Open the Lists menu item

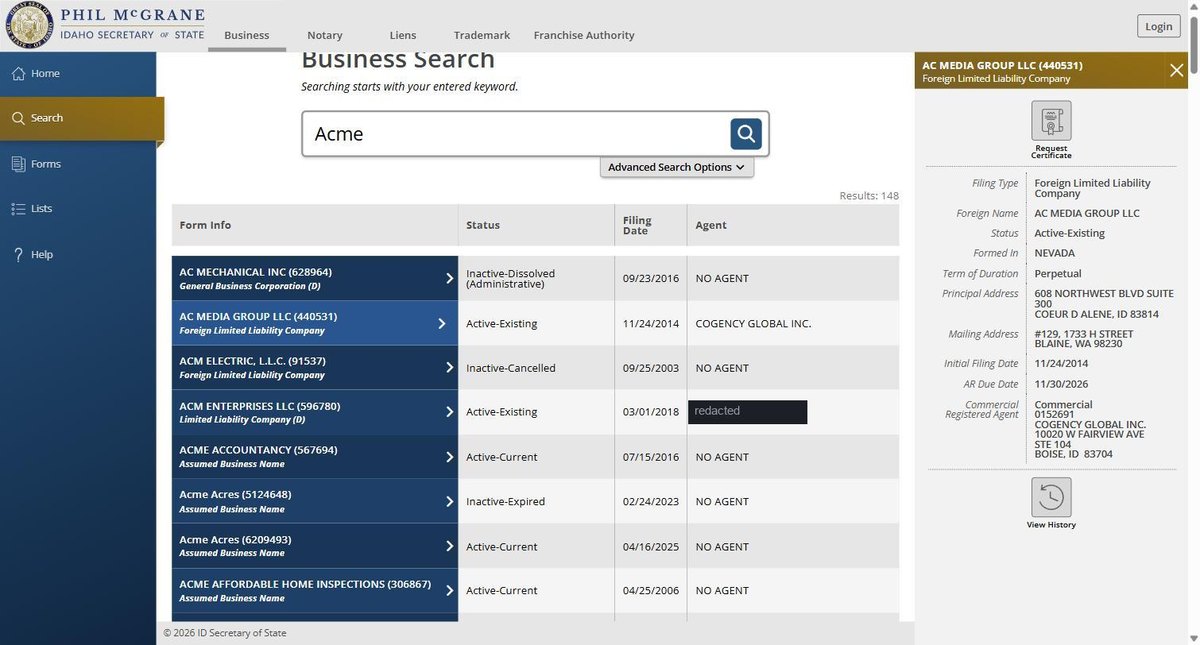(78, 209)
